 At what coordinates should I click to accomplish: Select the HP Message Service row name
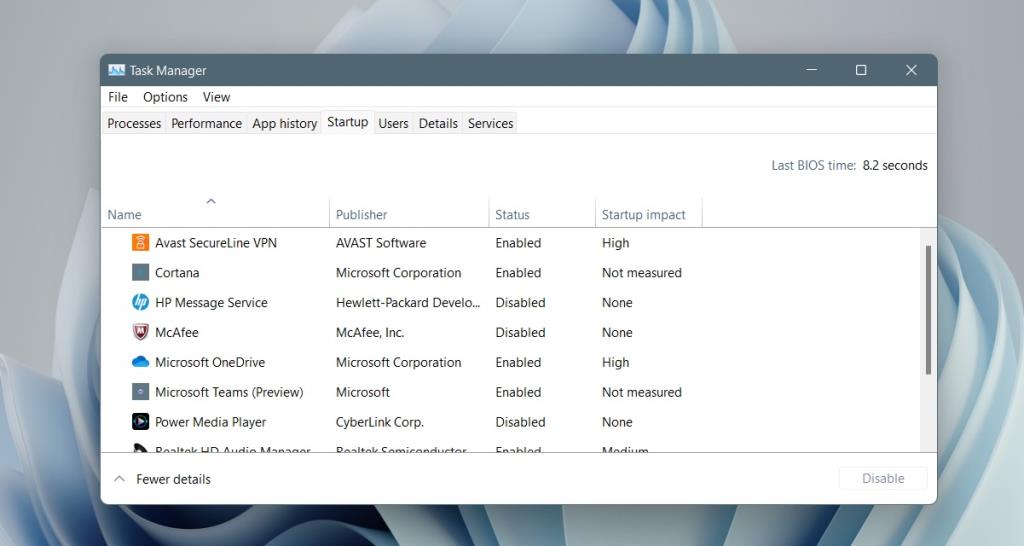(x=211, y=302)
